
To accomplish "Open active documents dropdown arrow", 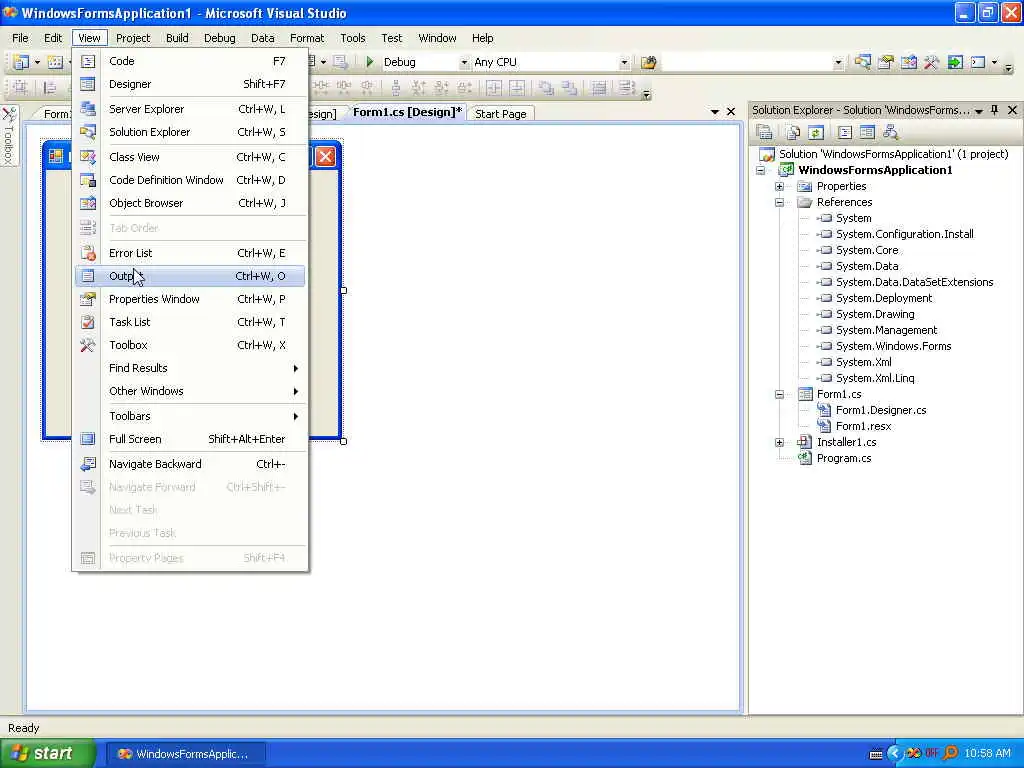I will tap(714, 112).
